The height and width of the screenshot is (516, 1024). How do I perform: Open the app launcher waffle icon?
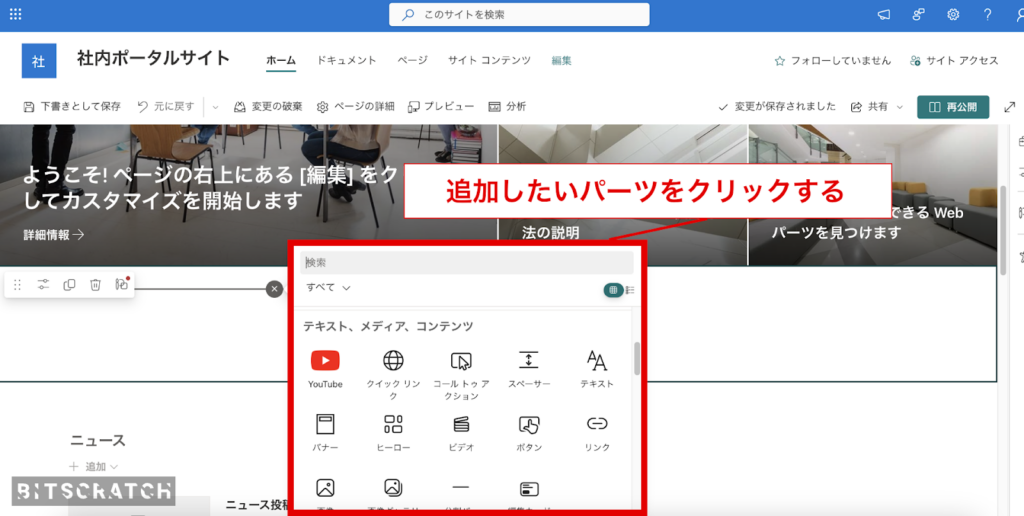coord(16,15)
